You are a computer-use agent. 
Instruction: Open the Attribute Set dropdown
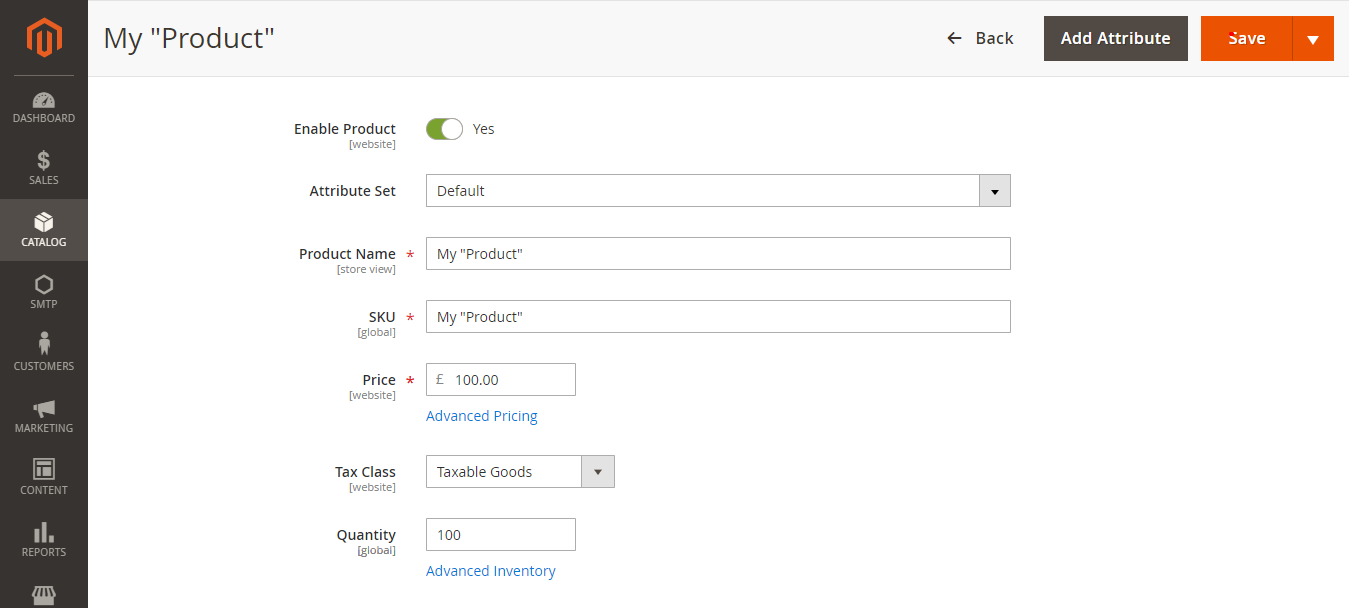pos(994,190)
